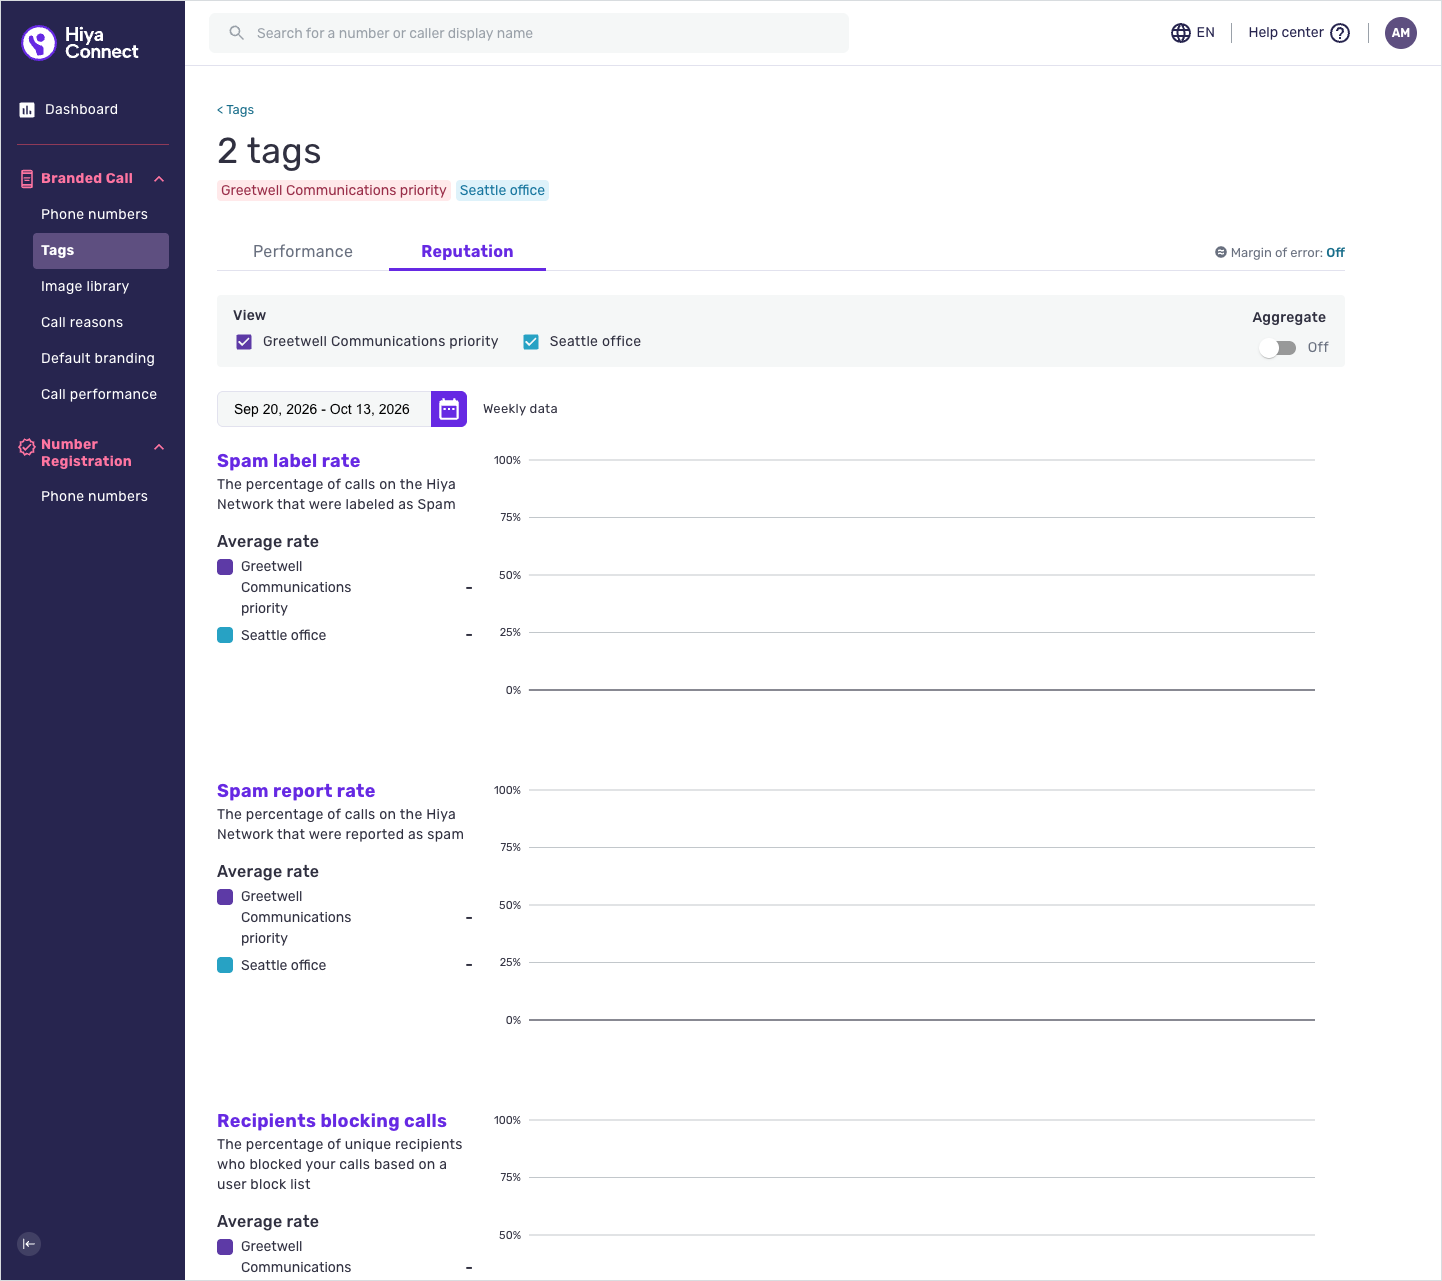Screen dimensions: 1442x1281
Task: Select the Reputation tab
Action: (x=467, y=252)
